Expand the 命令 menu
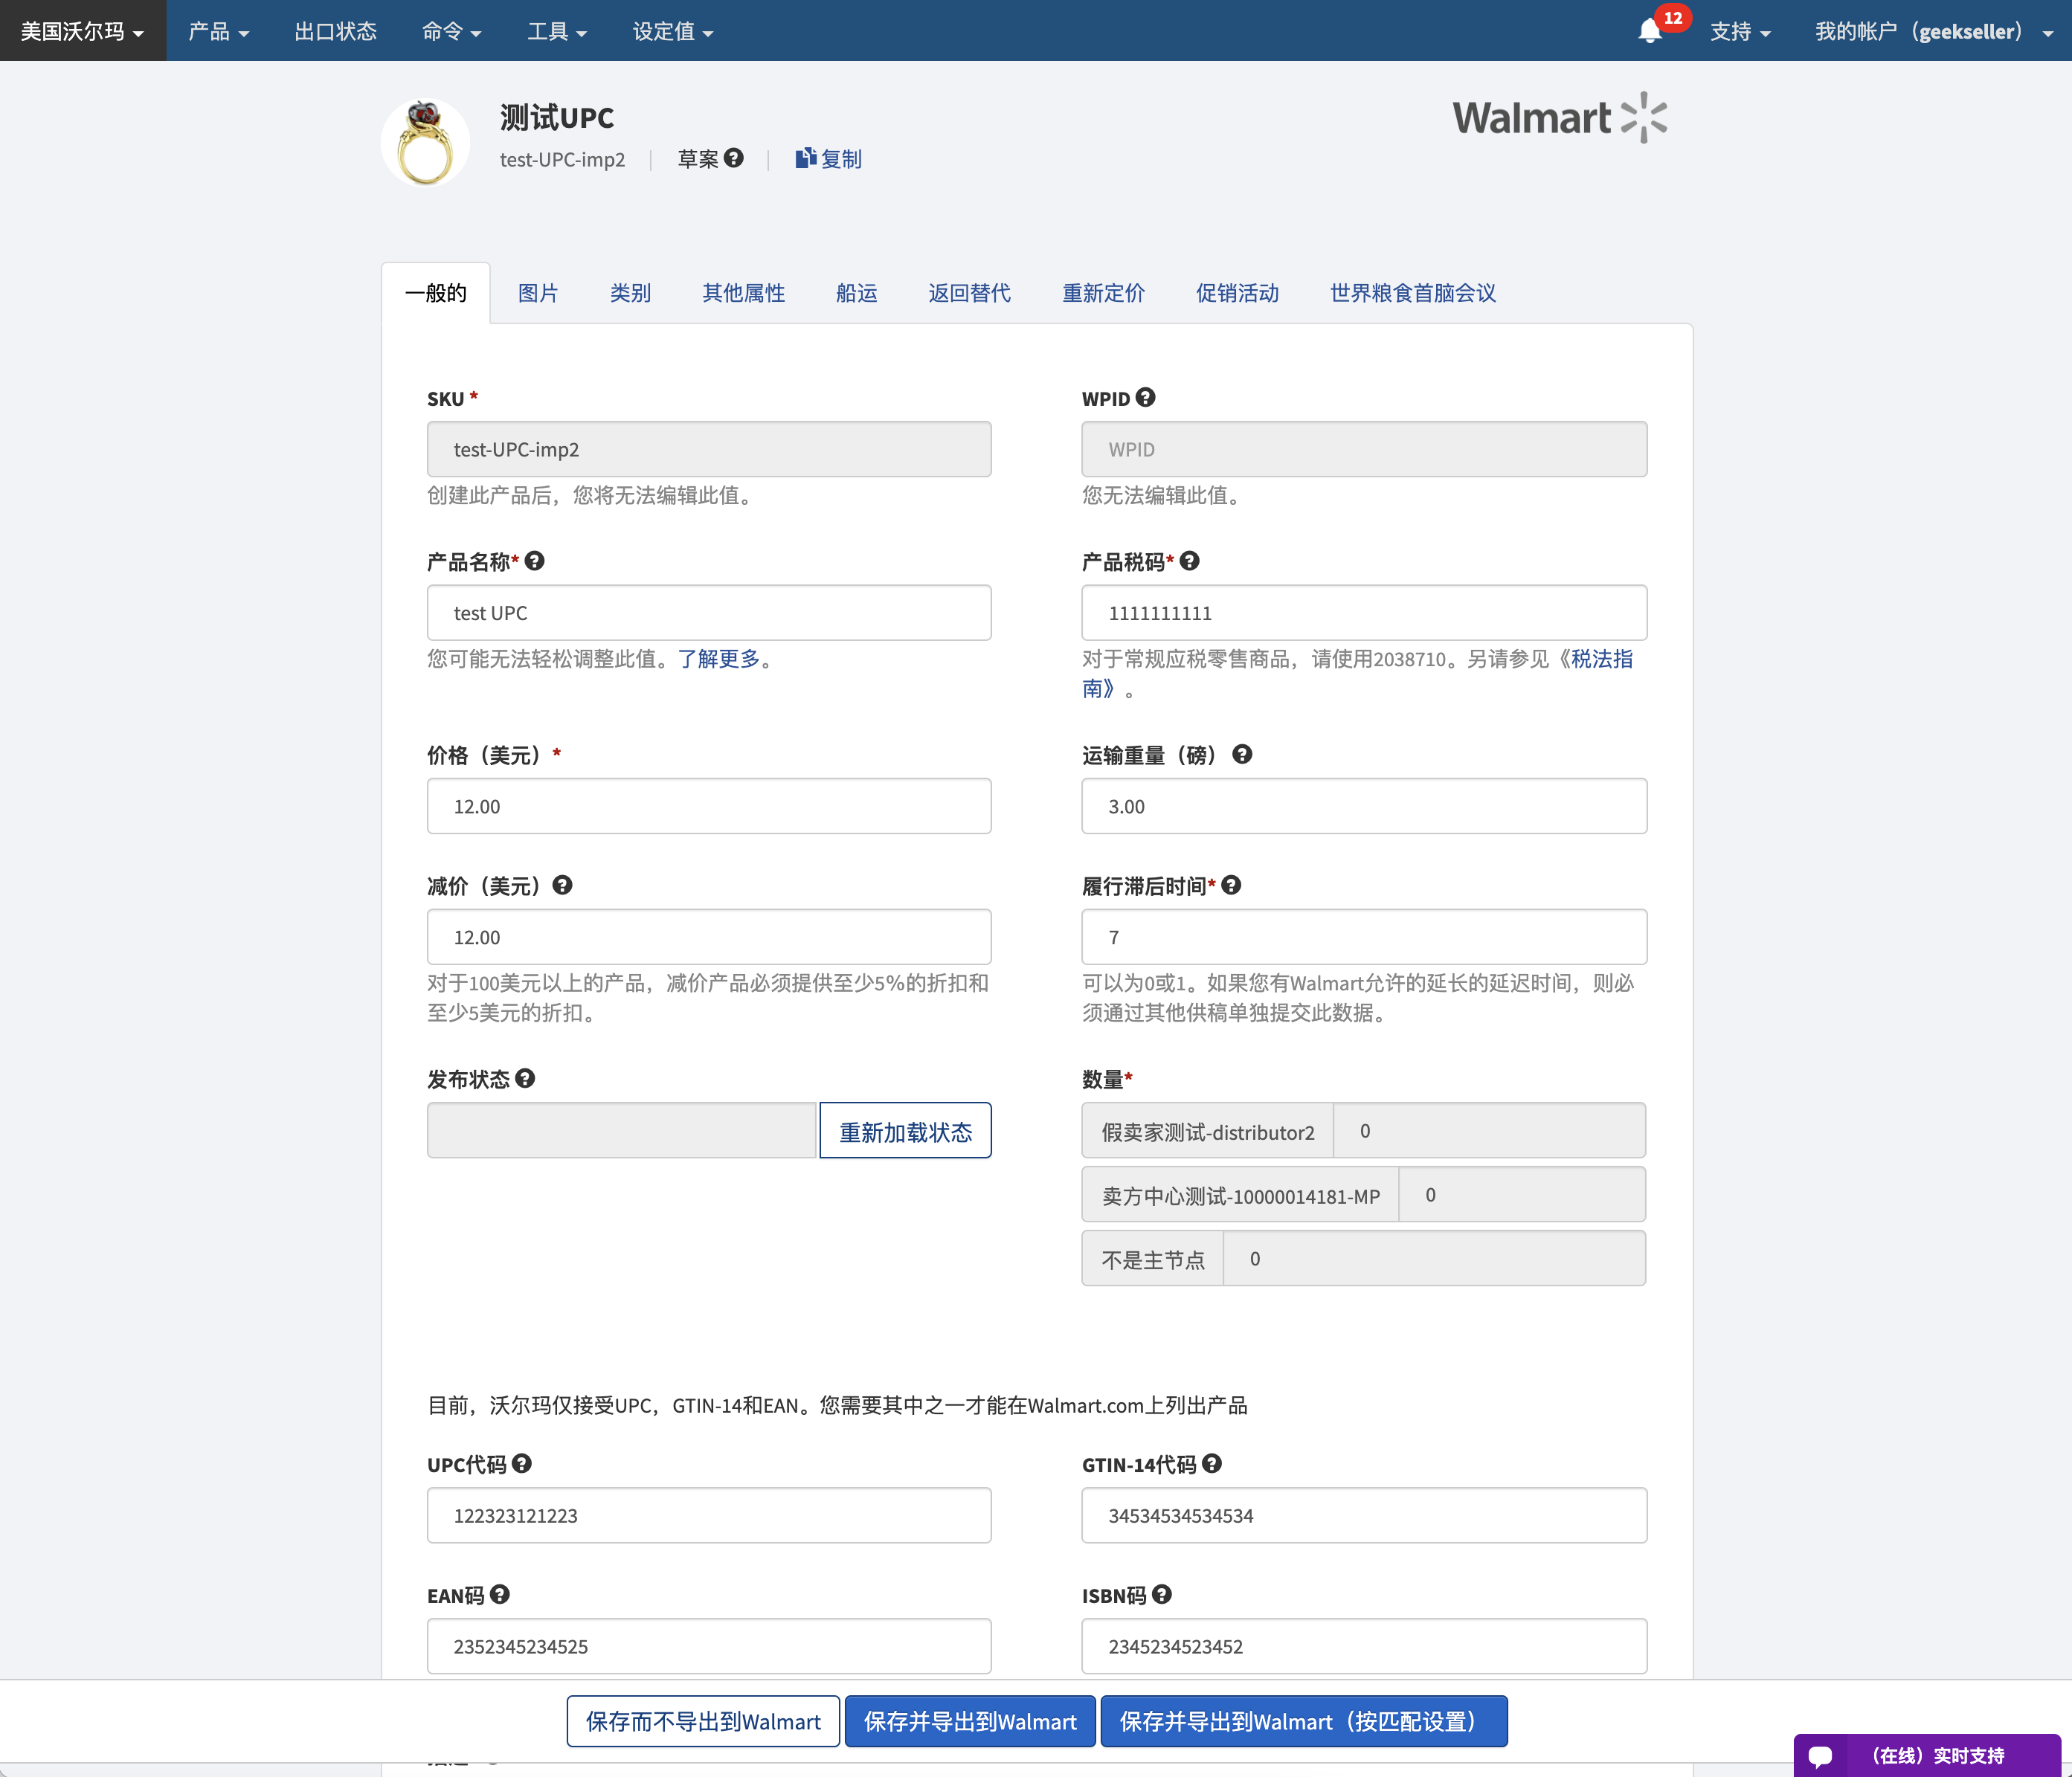 451,31
